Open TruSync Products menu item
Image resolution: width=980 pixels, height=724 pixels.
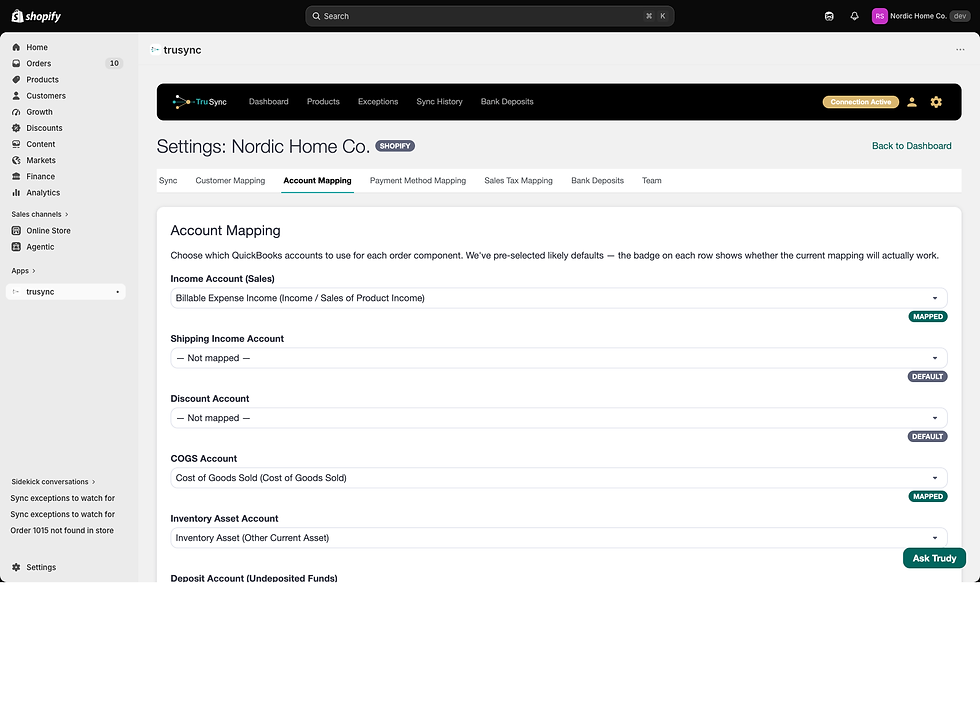323,102
